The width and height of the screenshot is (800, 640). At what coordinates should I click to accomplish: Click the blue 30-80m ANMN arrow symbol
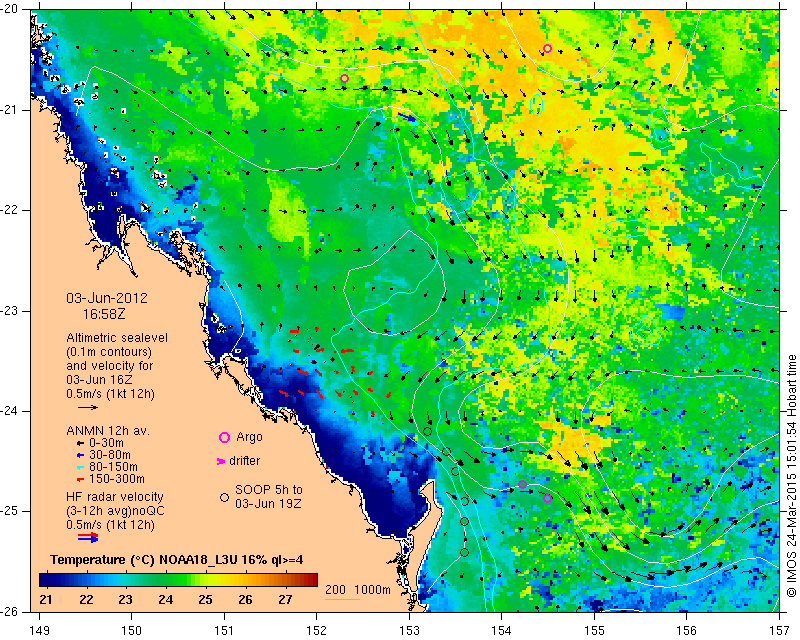click(80, 455)
